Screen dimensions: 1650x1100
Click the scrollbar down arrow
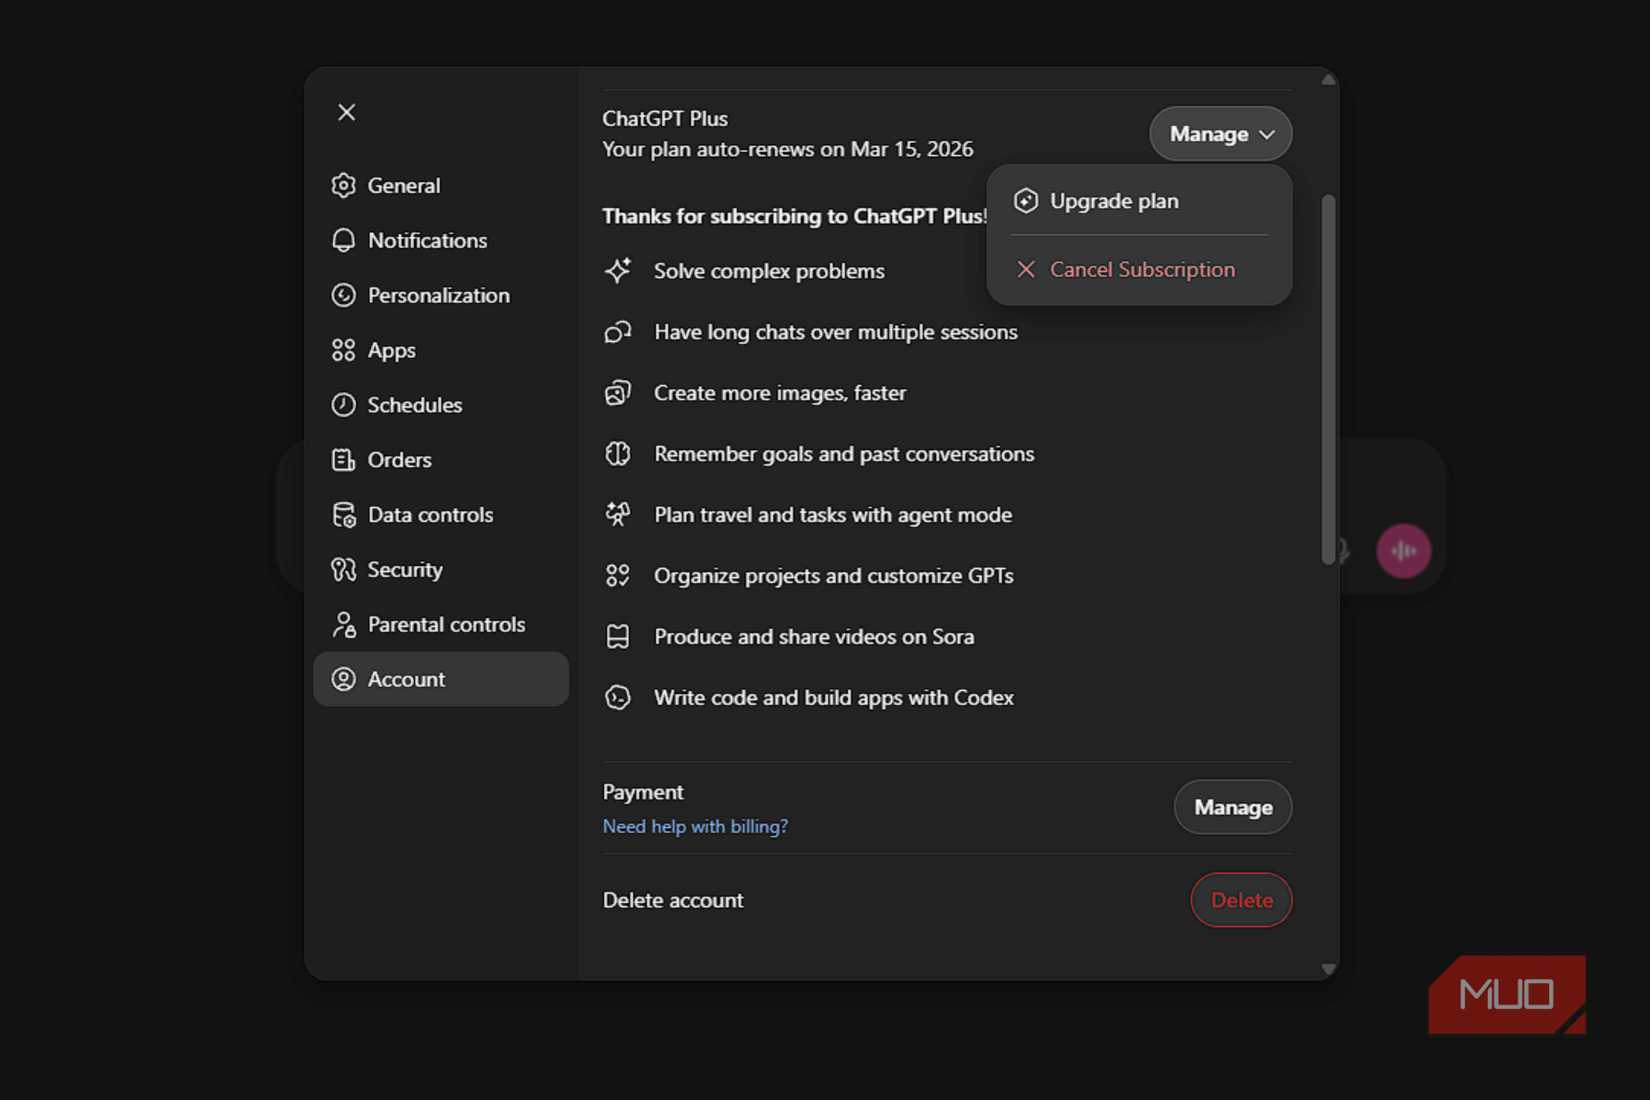[1328, 969]
